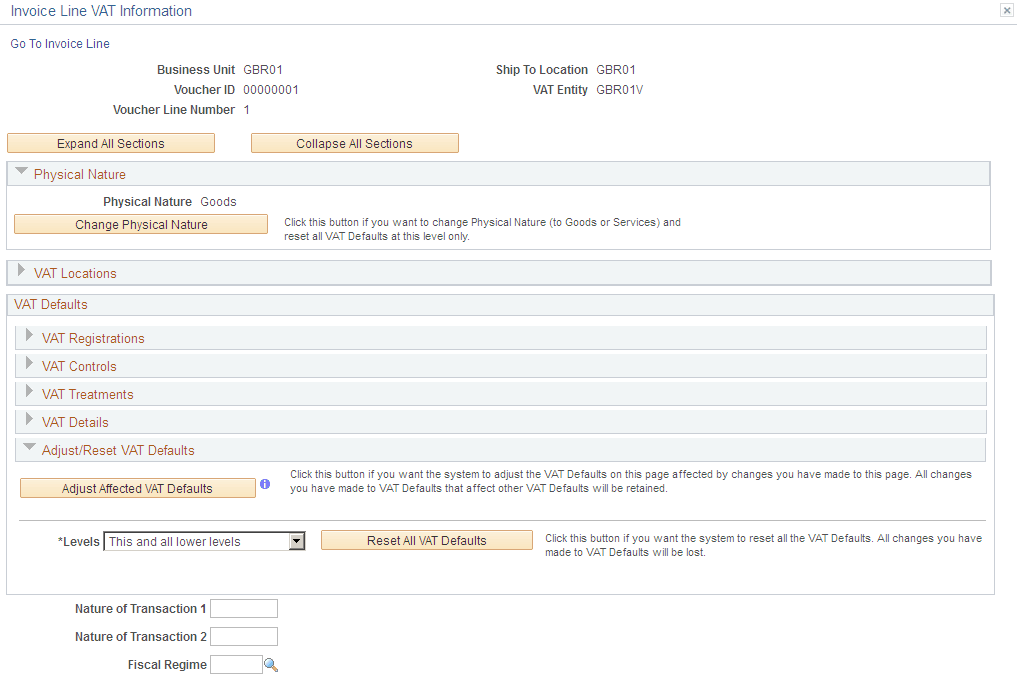The width and height of the screenshot is (1017, 698).
Task: Expand the VAT Locations section
Action: tap(21, 272)
